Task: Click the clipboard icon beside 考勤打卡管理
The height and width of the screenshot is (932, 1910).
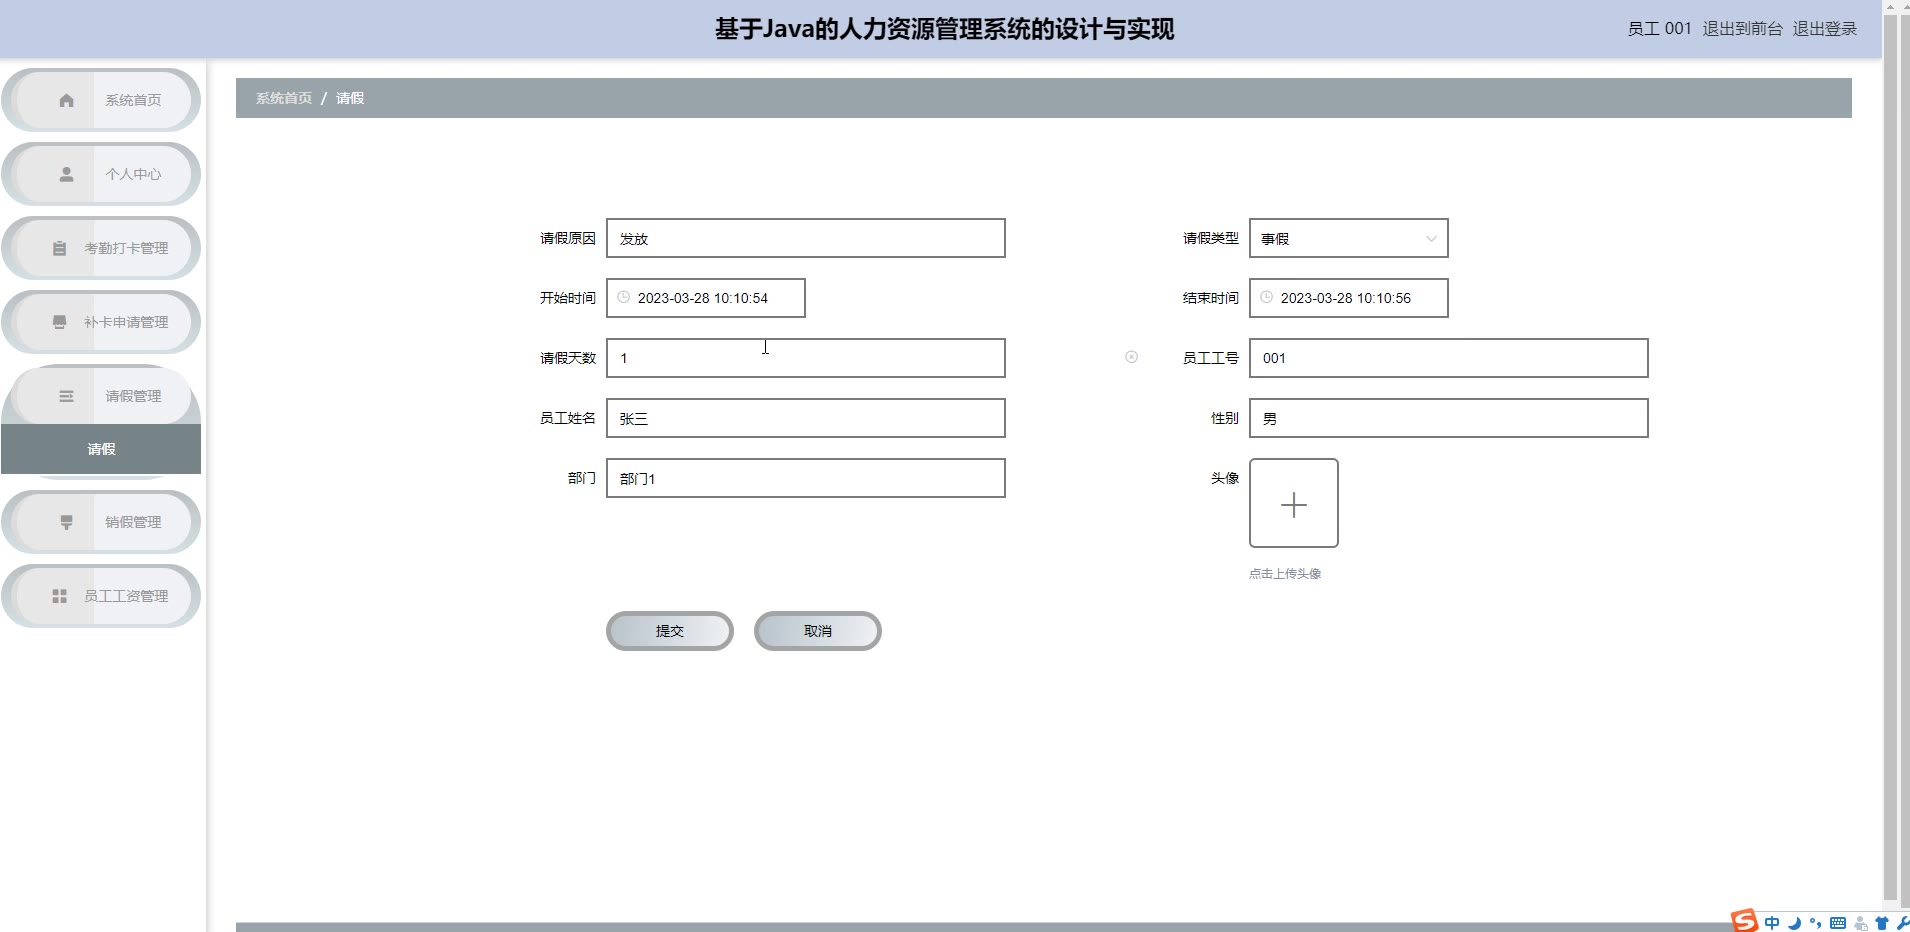Action: pyautogui.click(x=59, y=248)
